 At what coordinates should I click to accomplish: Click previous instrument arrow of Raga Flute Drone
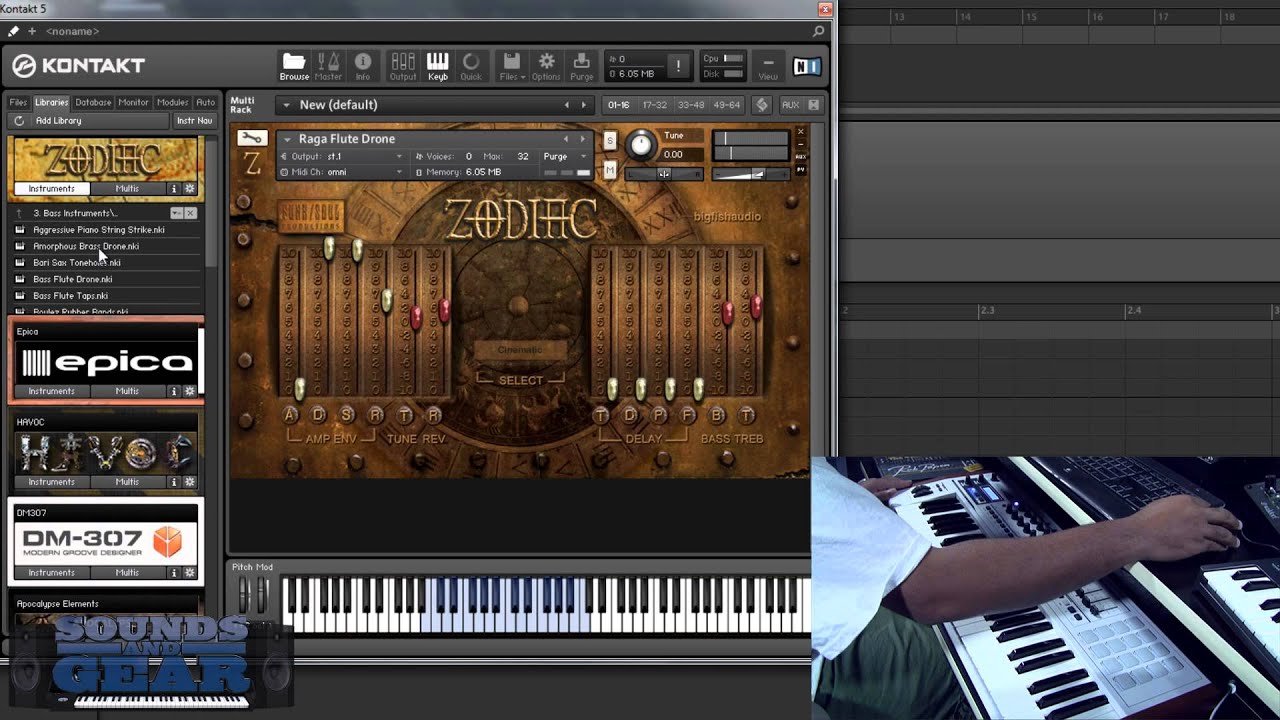click(566, 139)
